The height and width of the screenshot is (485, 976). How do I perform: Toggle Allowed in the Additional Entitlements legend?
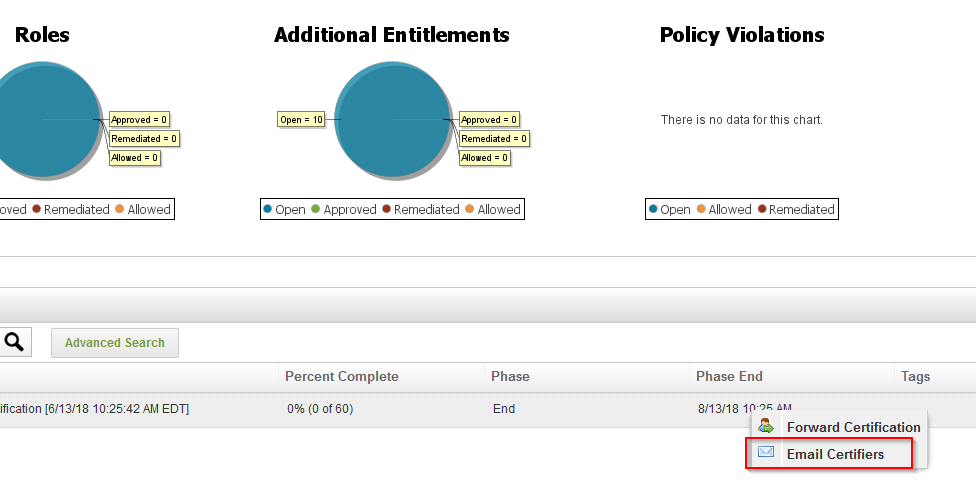click(498, 210)
